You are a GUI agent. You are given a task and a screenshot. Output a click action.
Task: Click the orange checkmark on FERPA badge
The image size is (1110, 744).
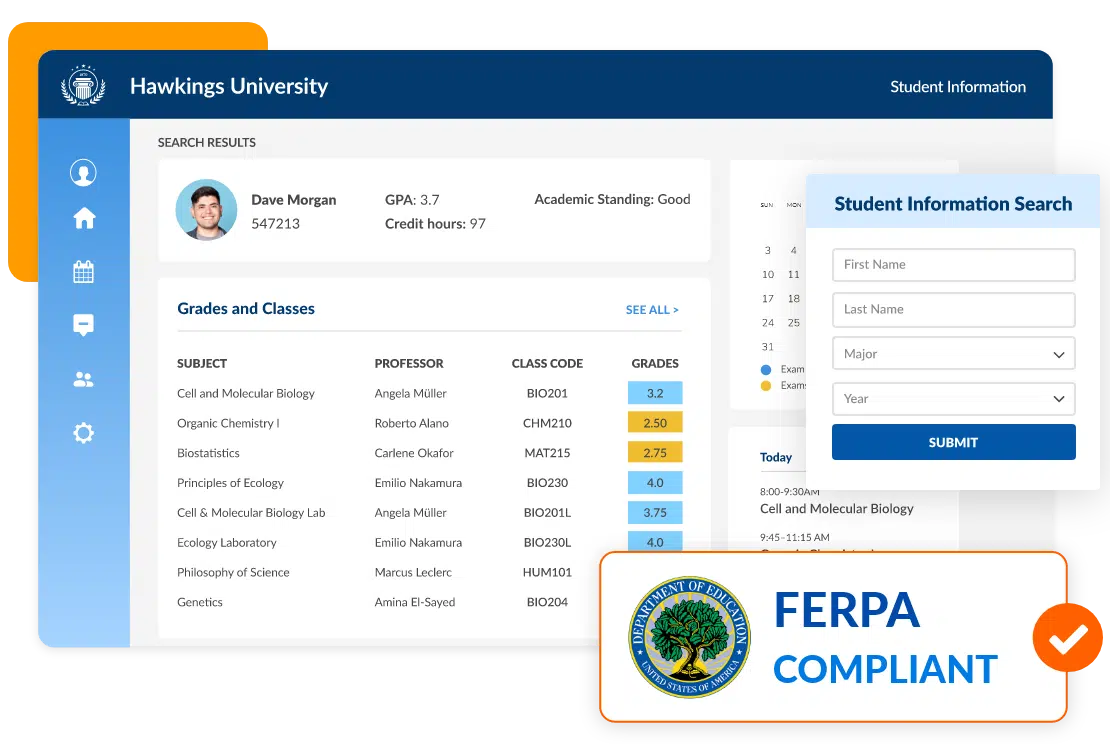pos(1068,637)
